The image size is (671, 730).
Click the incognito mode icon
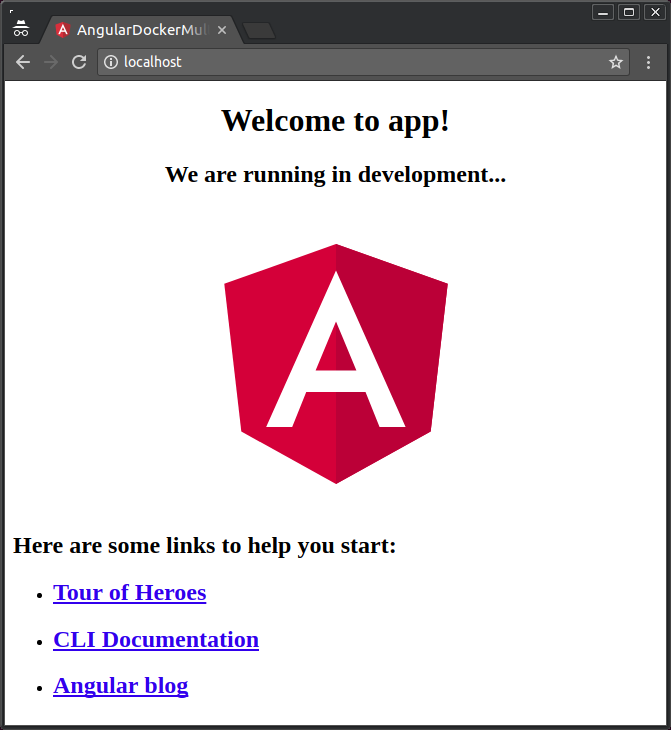coord(21,28)
